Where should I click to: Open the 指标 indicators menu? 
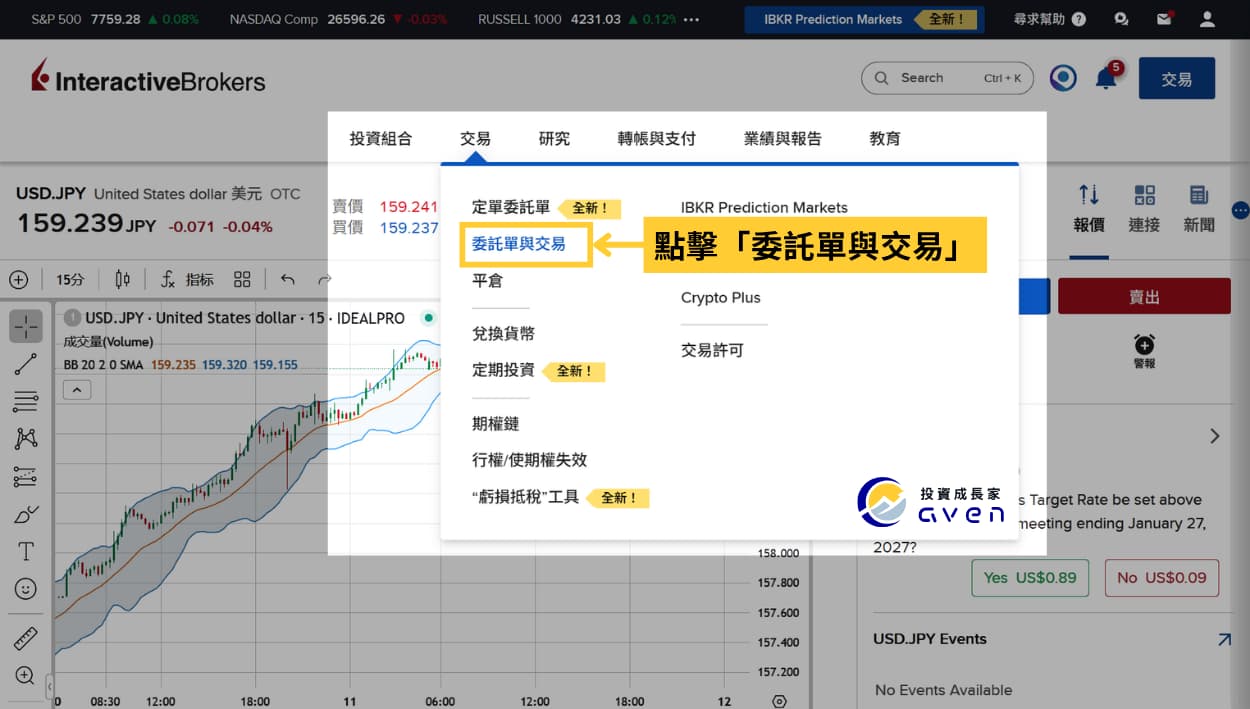[188, 280]
